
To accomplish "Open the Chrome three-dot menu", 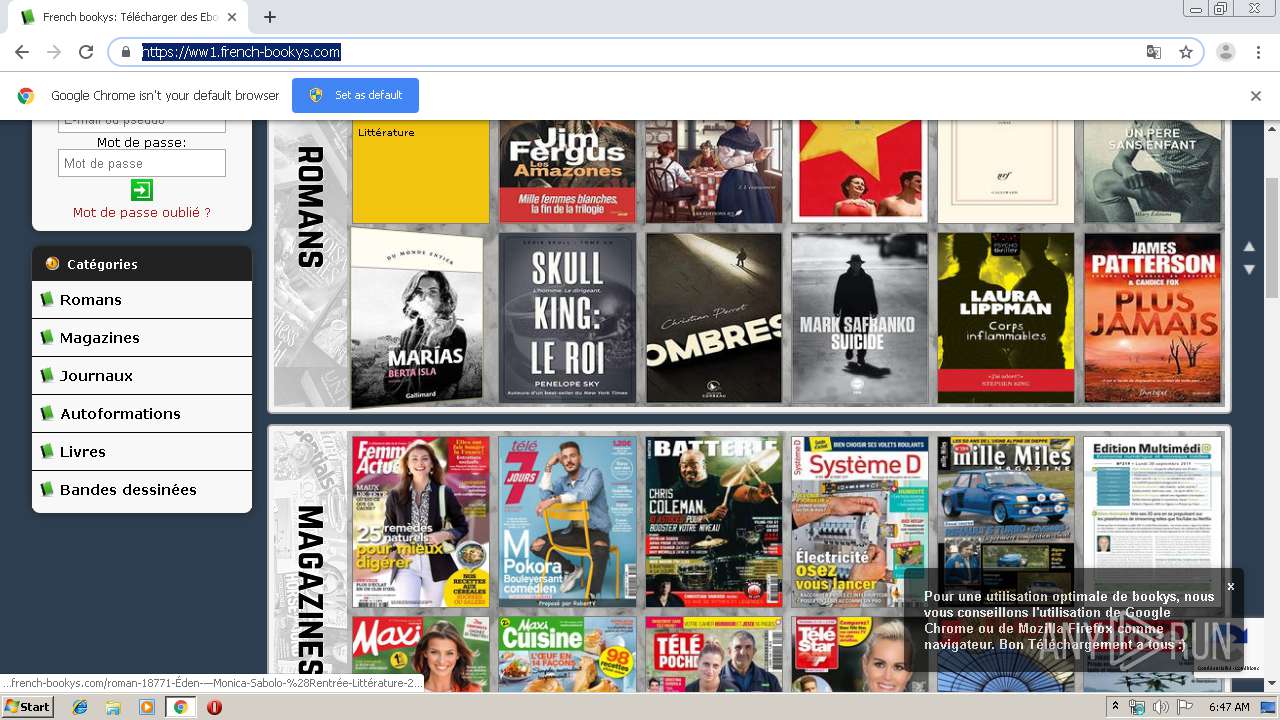I will point(1257,52).
